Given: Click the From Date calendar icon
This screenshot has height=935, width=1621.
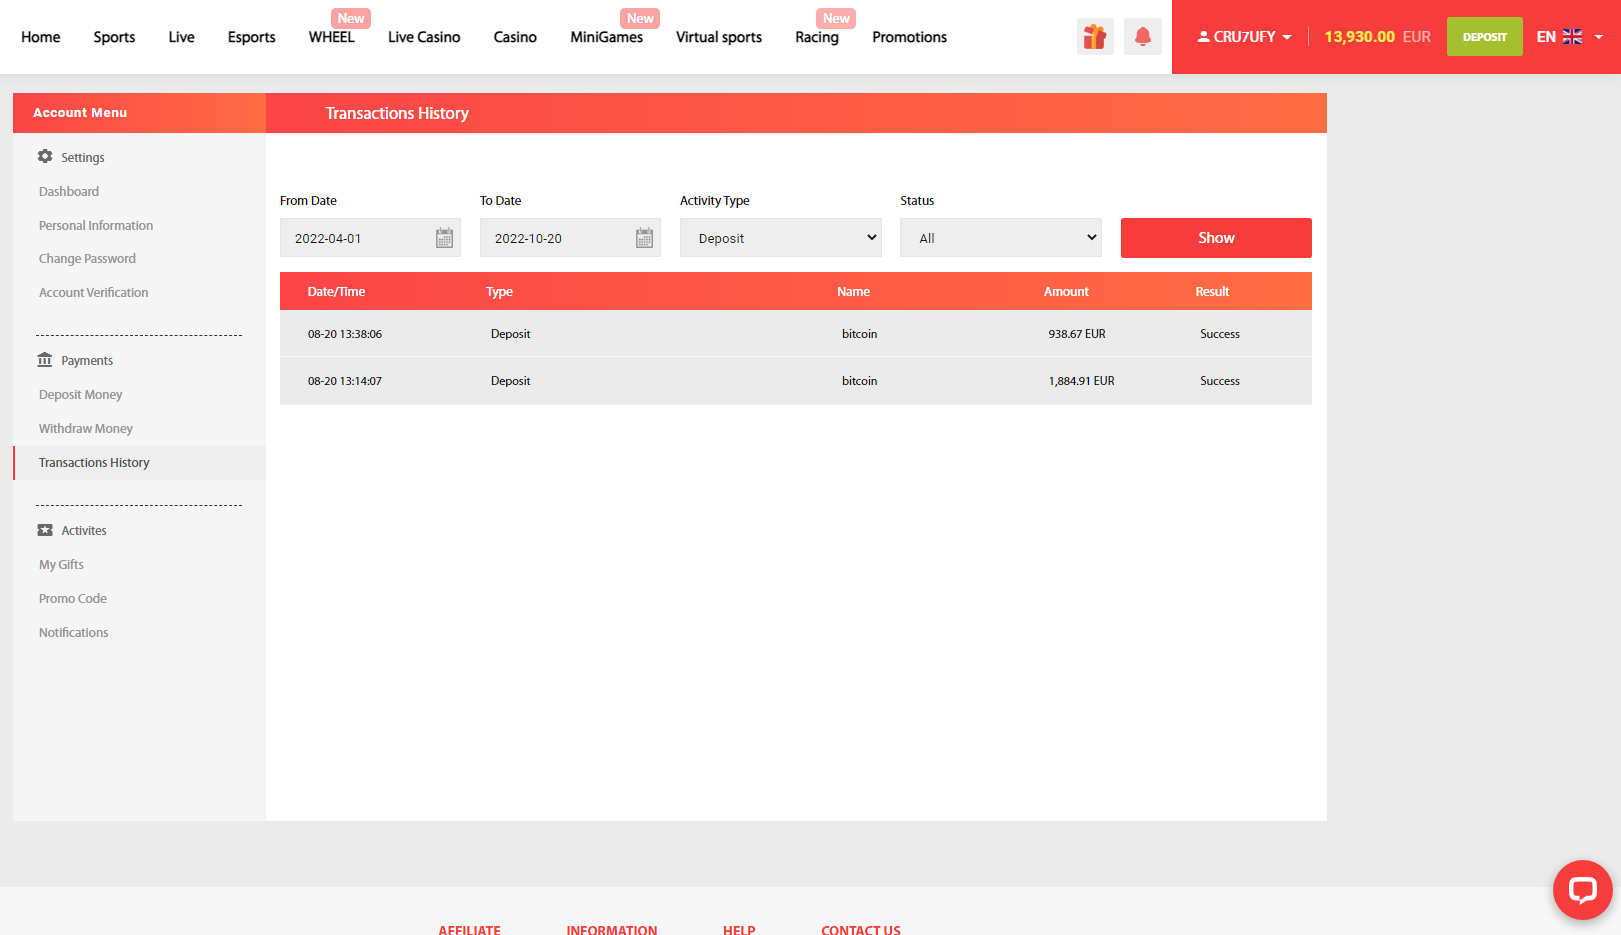Looking at the screenshot, I should point(444,238).
